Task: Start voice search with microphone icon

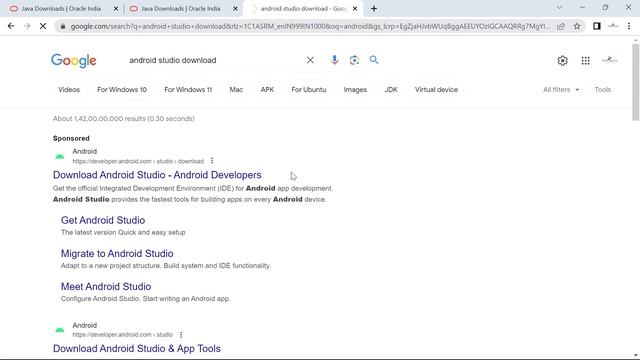Action: [x=334, y=60]
